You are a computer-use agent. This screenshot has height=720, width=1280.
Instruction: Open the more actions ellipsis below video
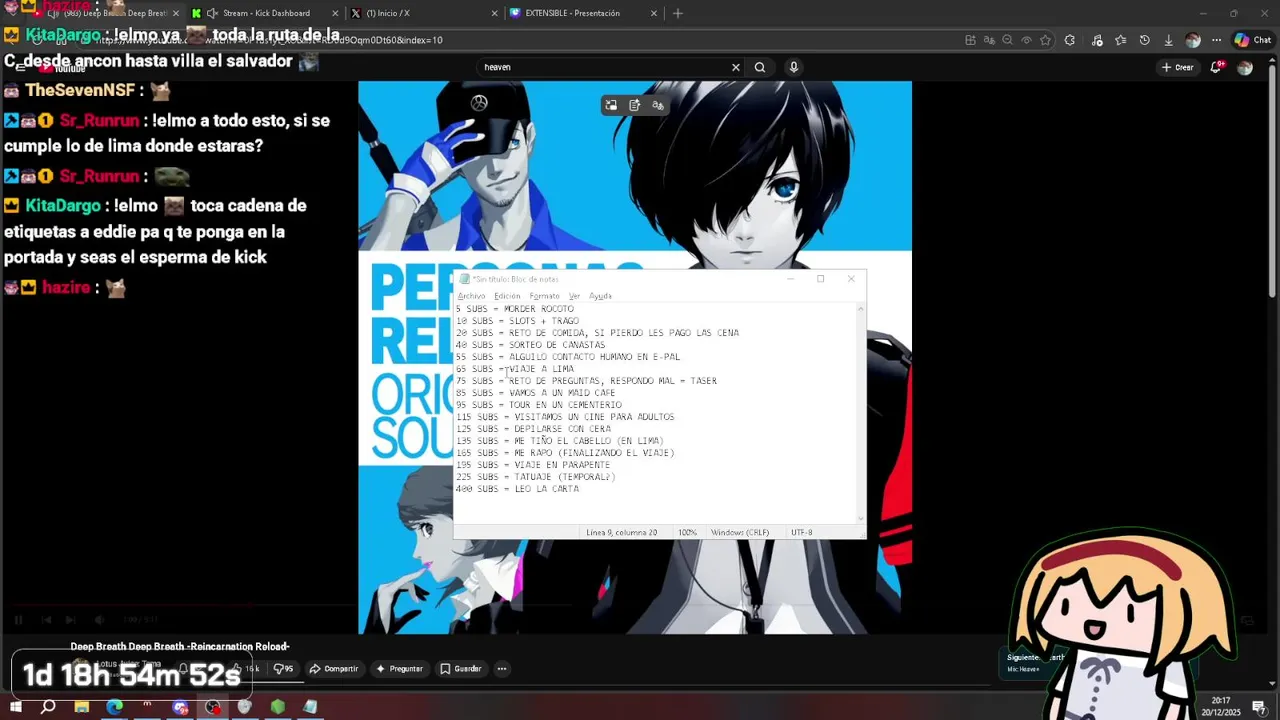(502, 669)
